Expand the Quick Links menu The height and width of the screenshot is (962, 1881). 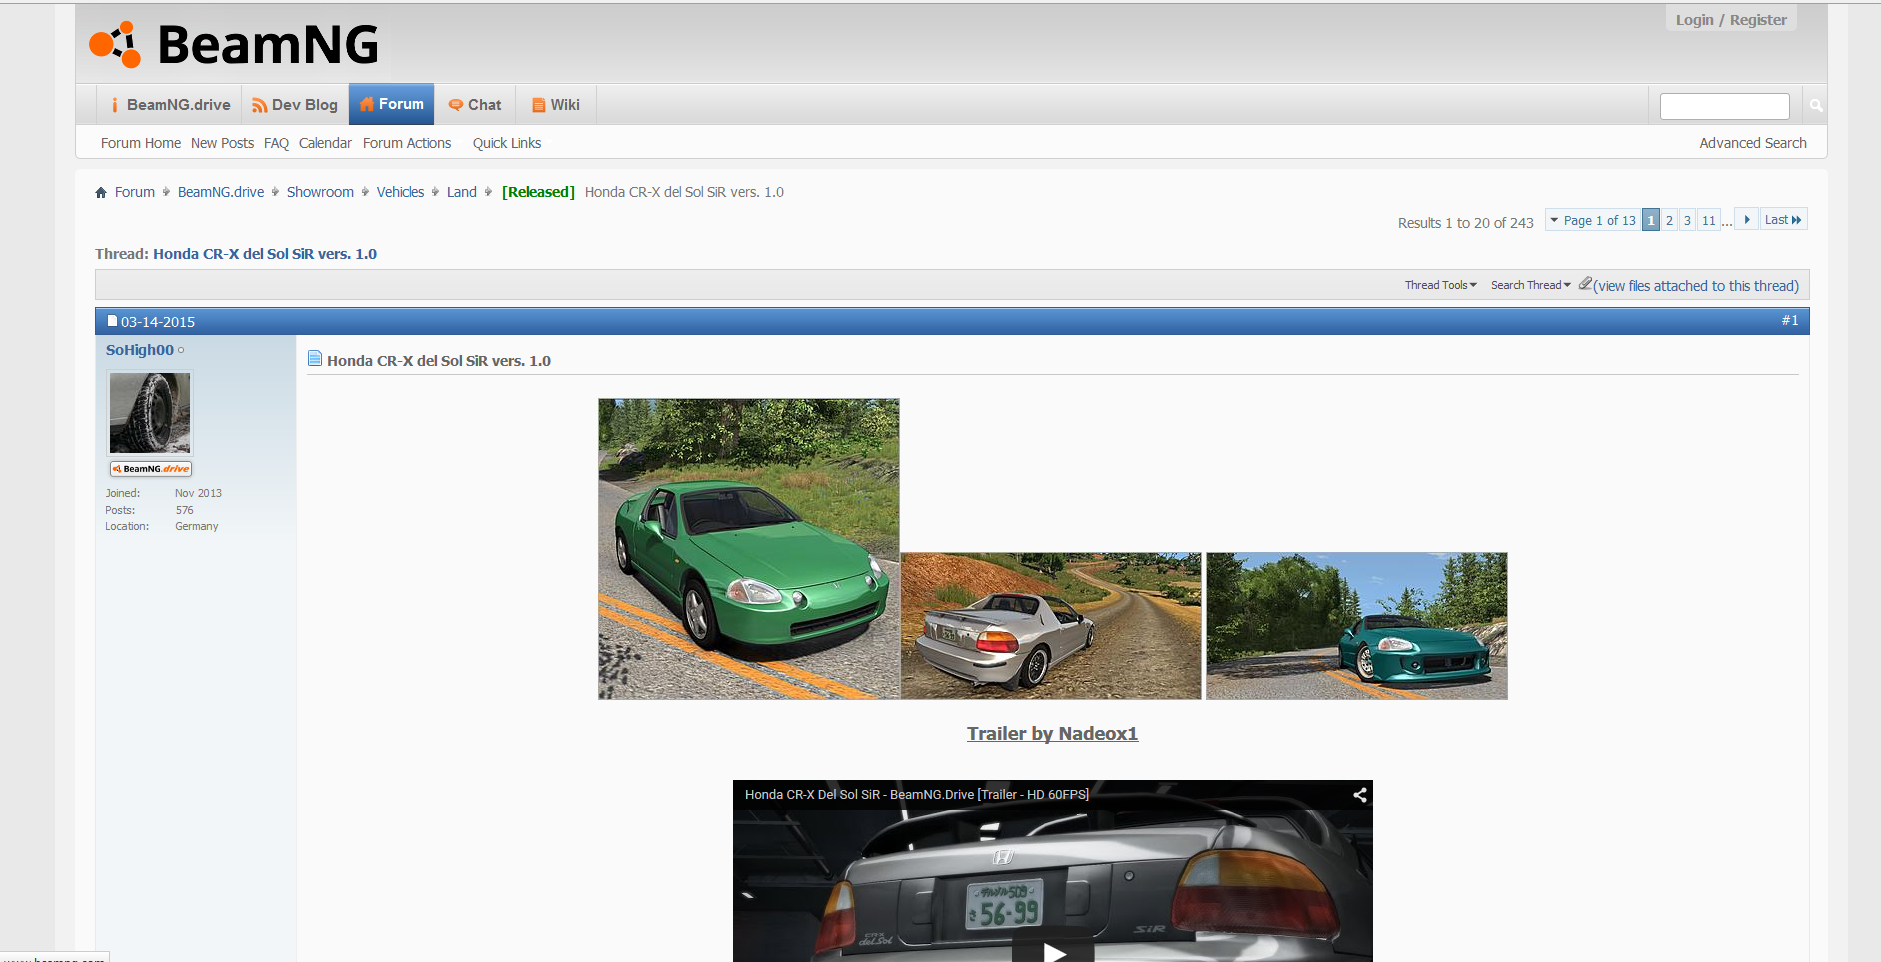(x=507, y=143)
